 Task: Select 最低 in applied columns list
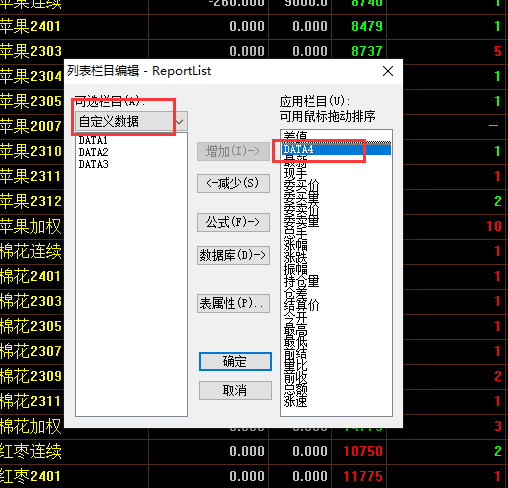pos(295,341)
